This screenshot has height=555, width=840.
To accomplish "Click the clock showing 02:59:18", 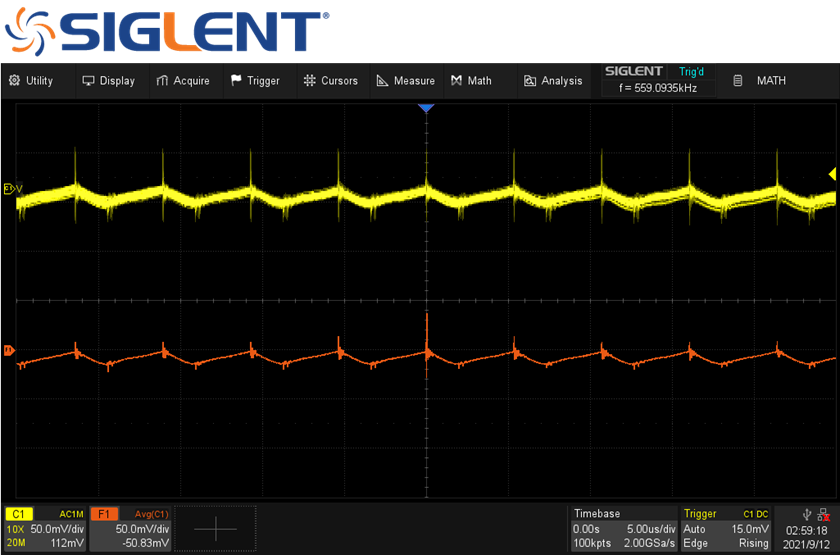I will pyautogui.click(x=806, y=530).
